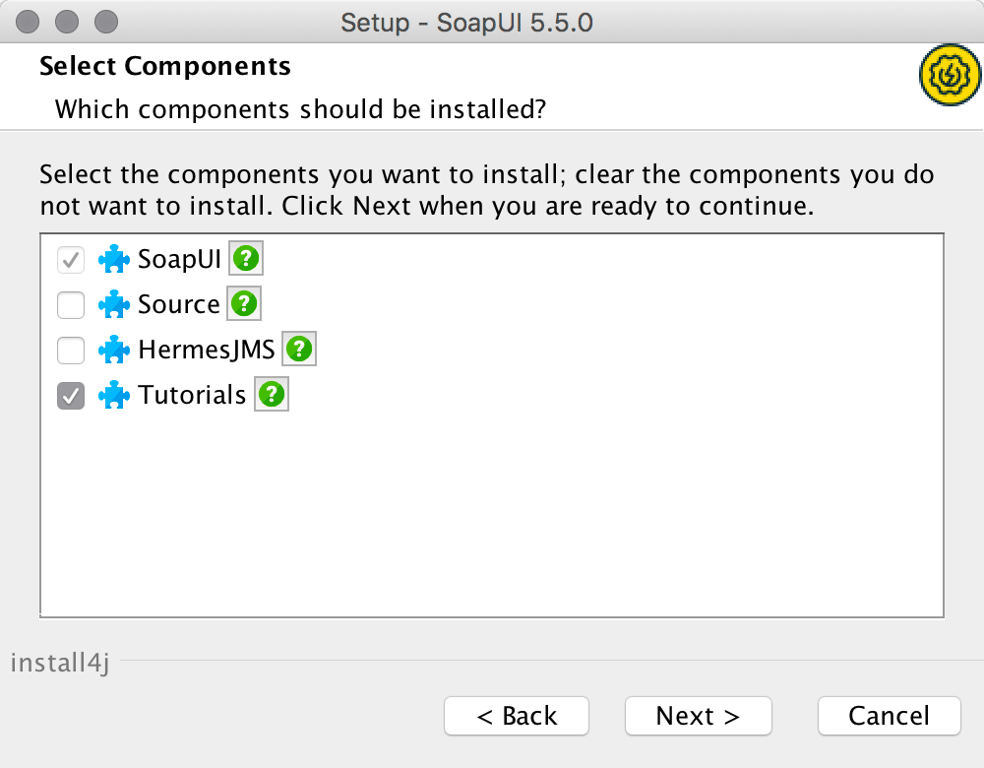Click the SoapUI puzzle piece icon
This screenshot has width=984, height=768.
[x=114, y=258]
